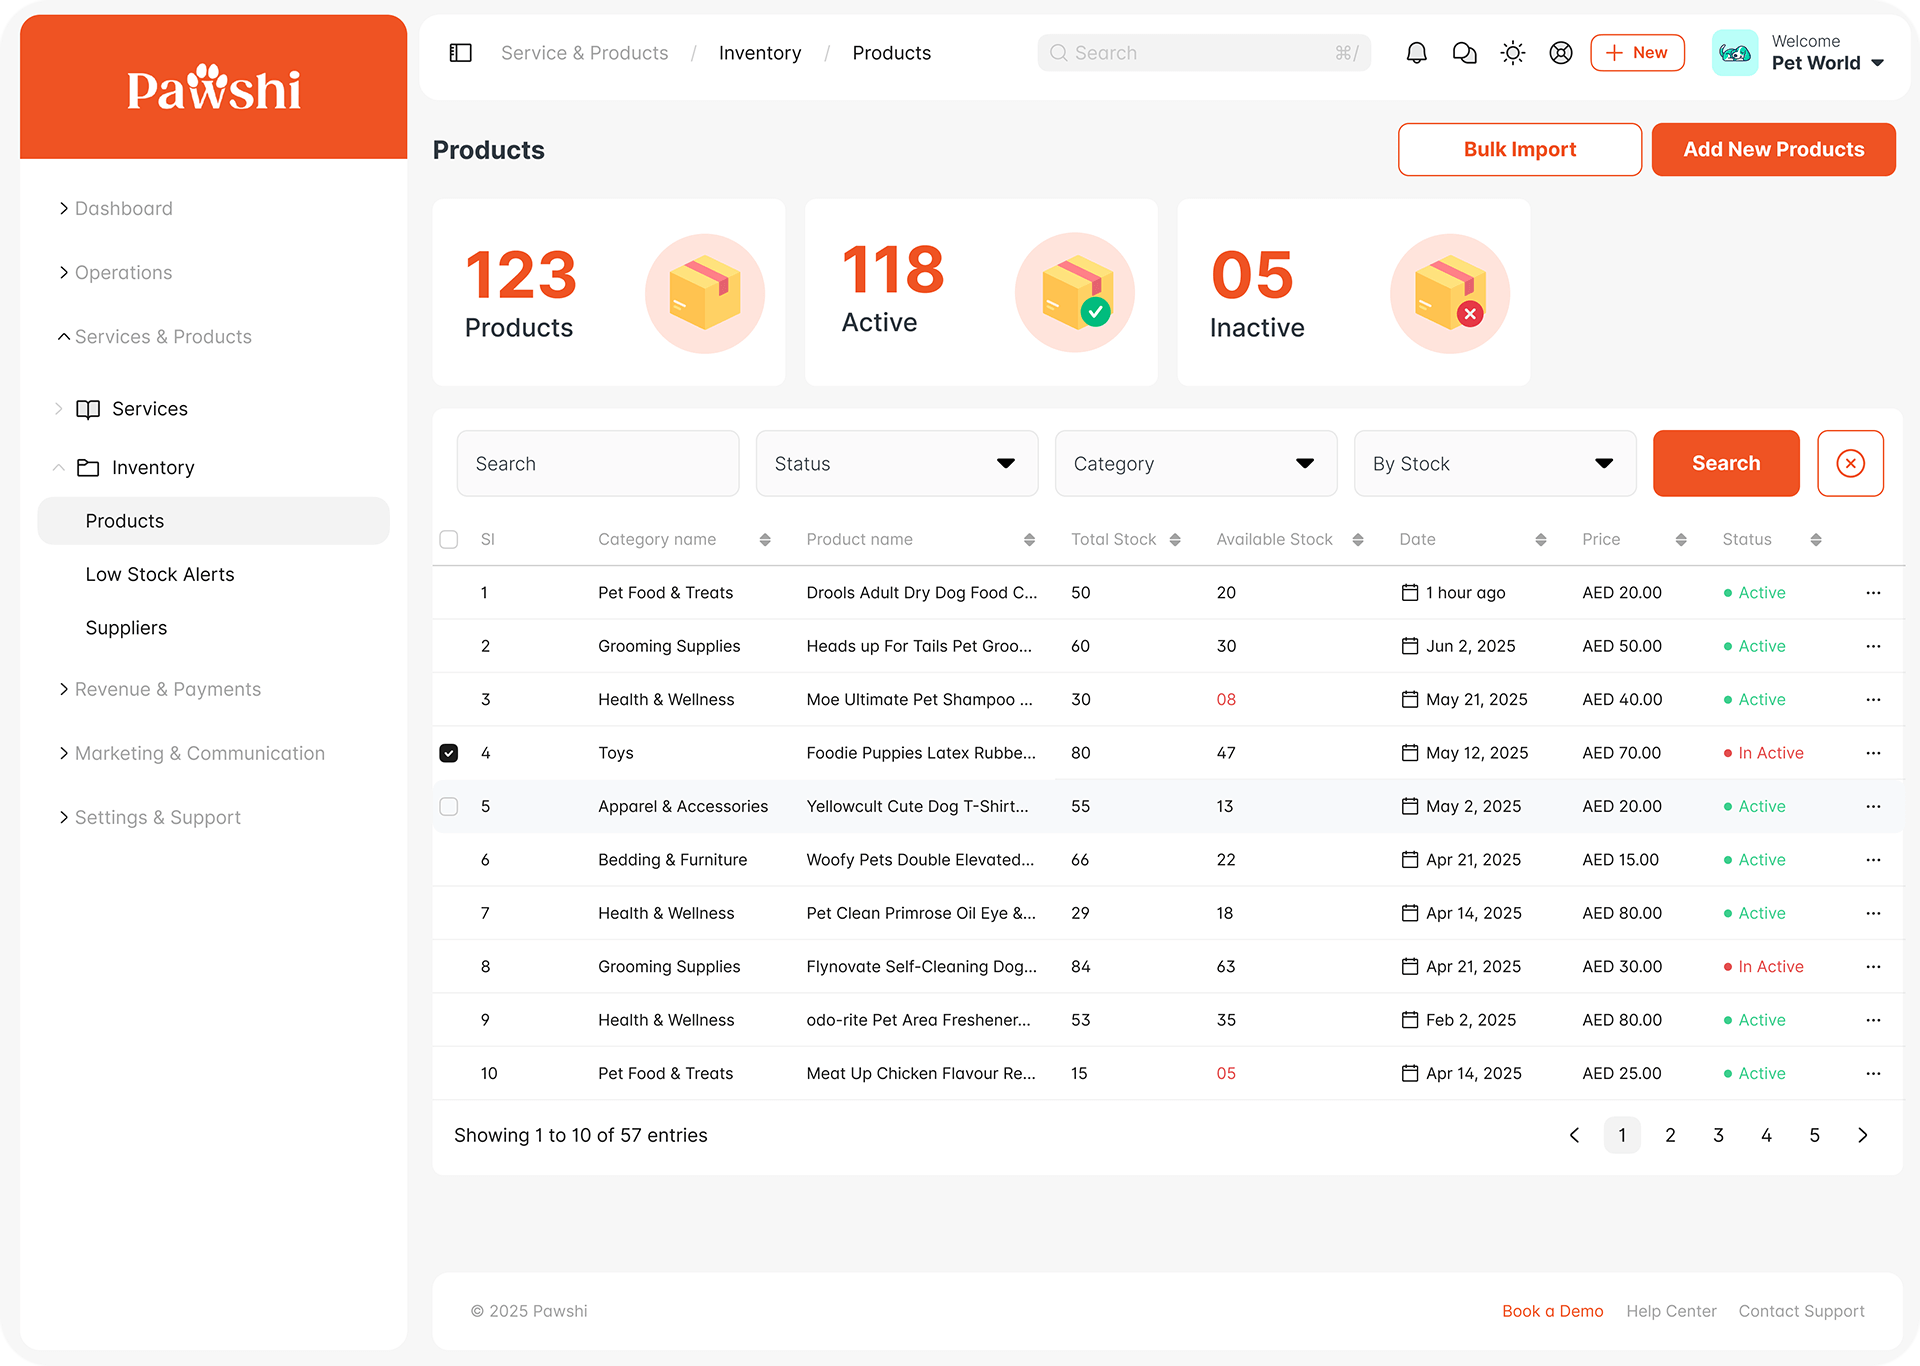Screen dimensions: 1920x1366
Task: Click the help lifebuoy icon
Action: 1560,53
